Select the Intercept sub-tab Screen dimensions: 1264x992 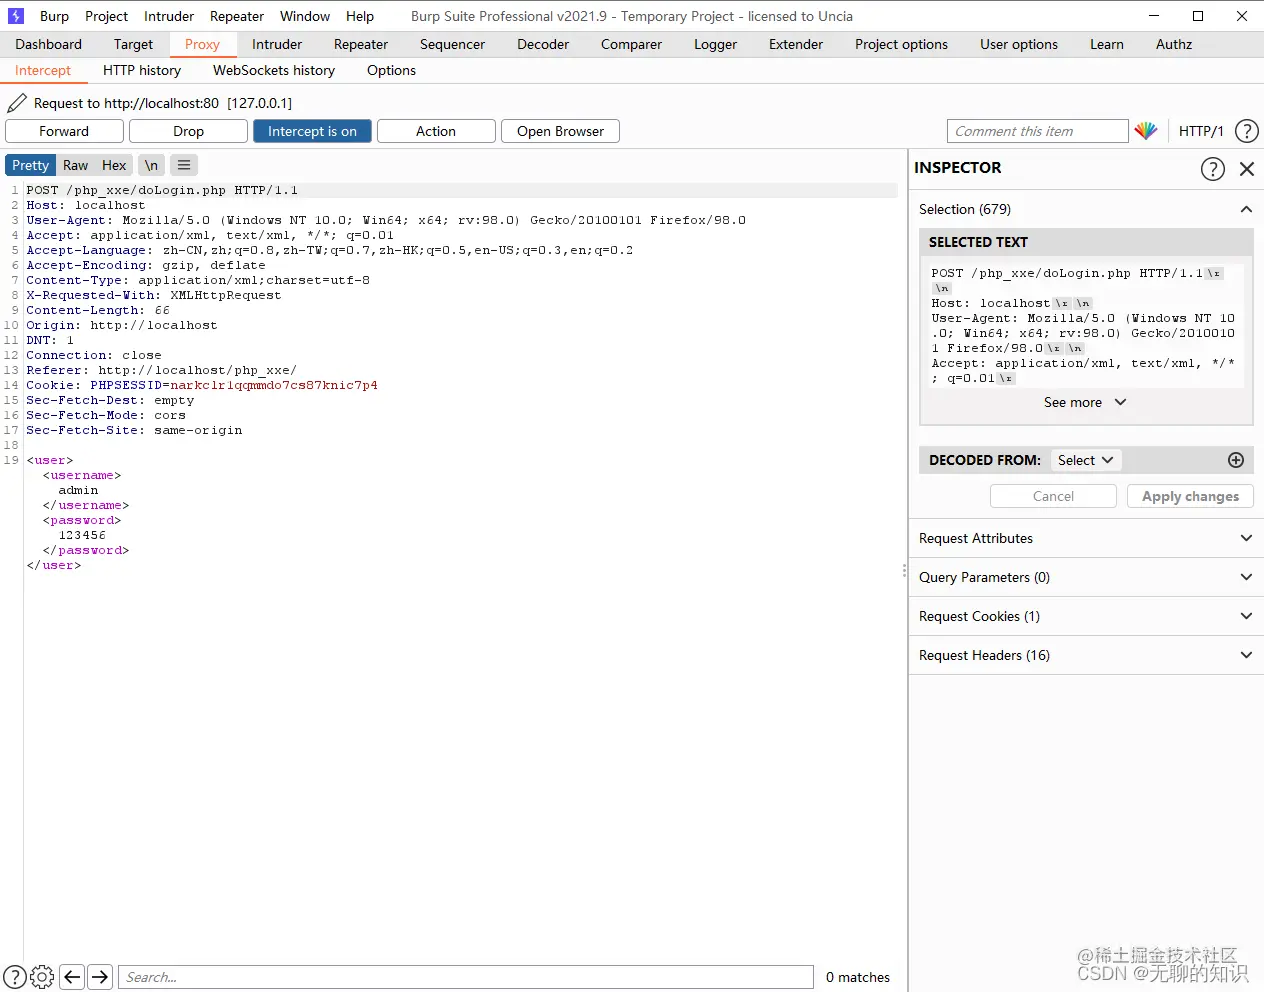(43, 70)
